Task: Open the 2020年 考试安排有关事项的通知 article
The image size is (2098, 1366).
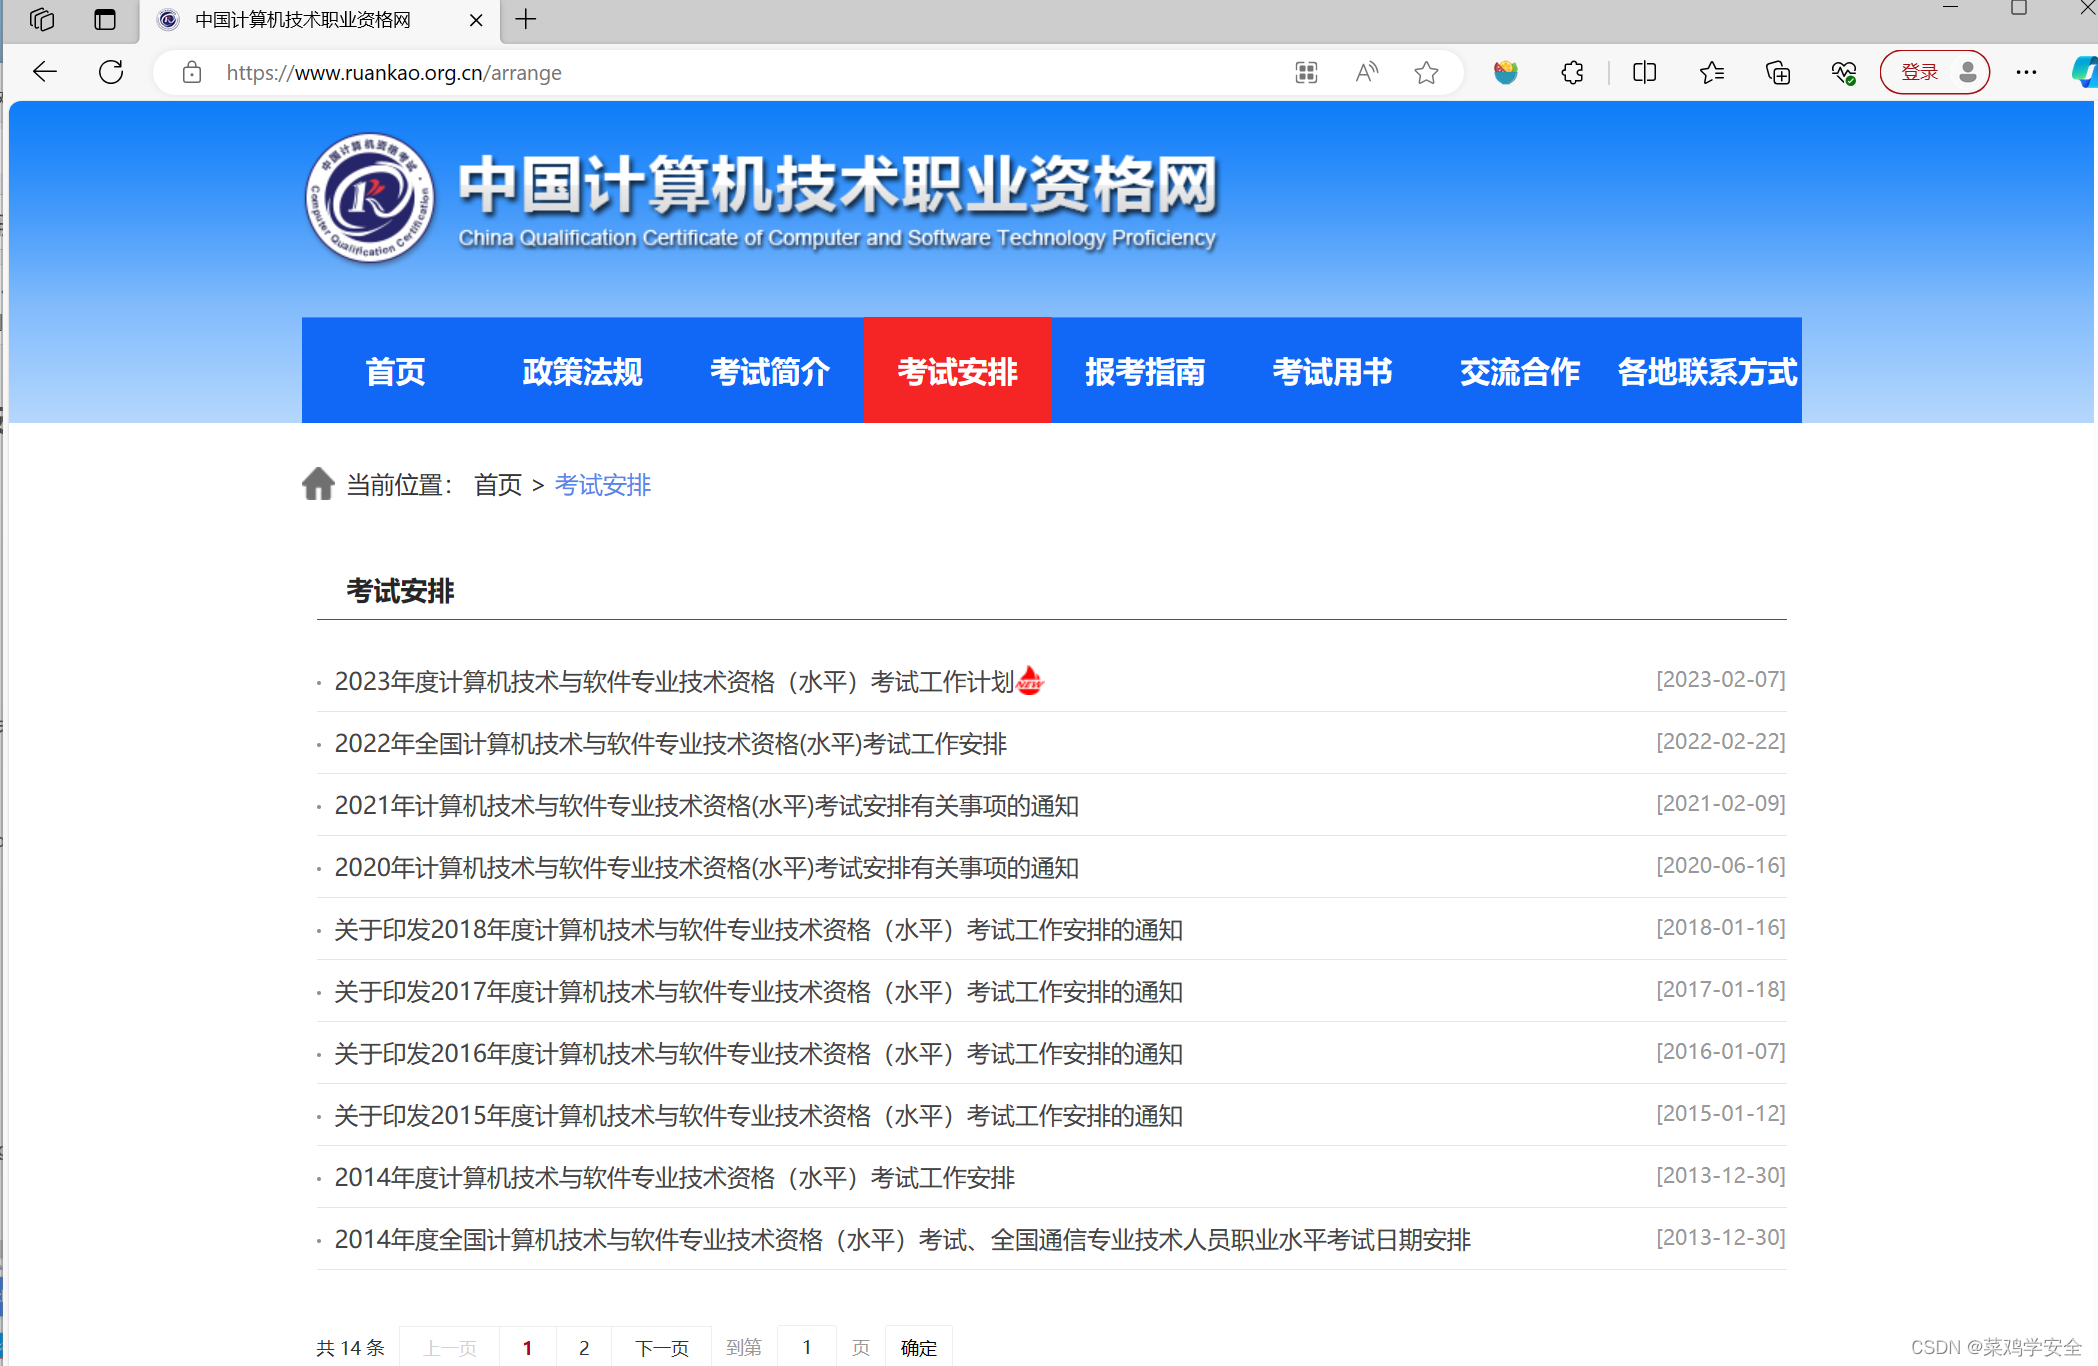Action: coord(707,868)
